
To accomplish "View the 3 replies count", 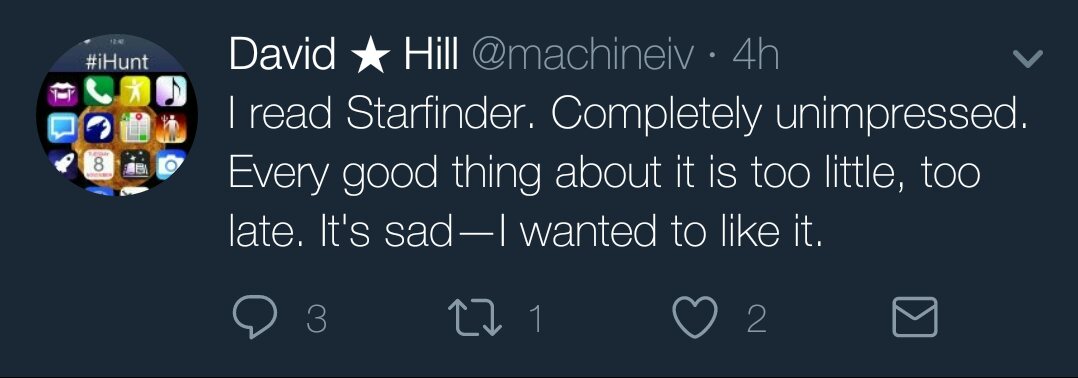I will coord(316,320).
